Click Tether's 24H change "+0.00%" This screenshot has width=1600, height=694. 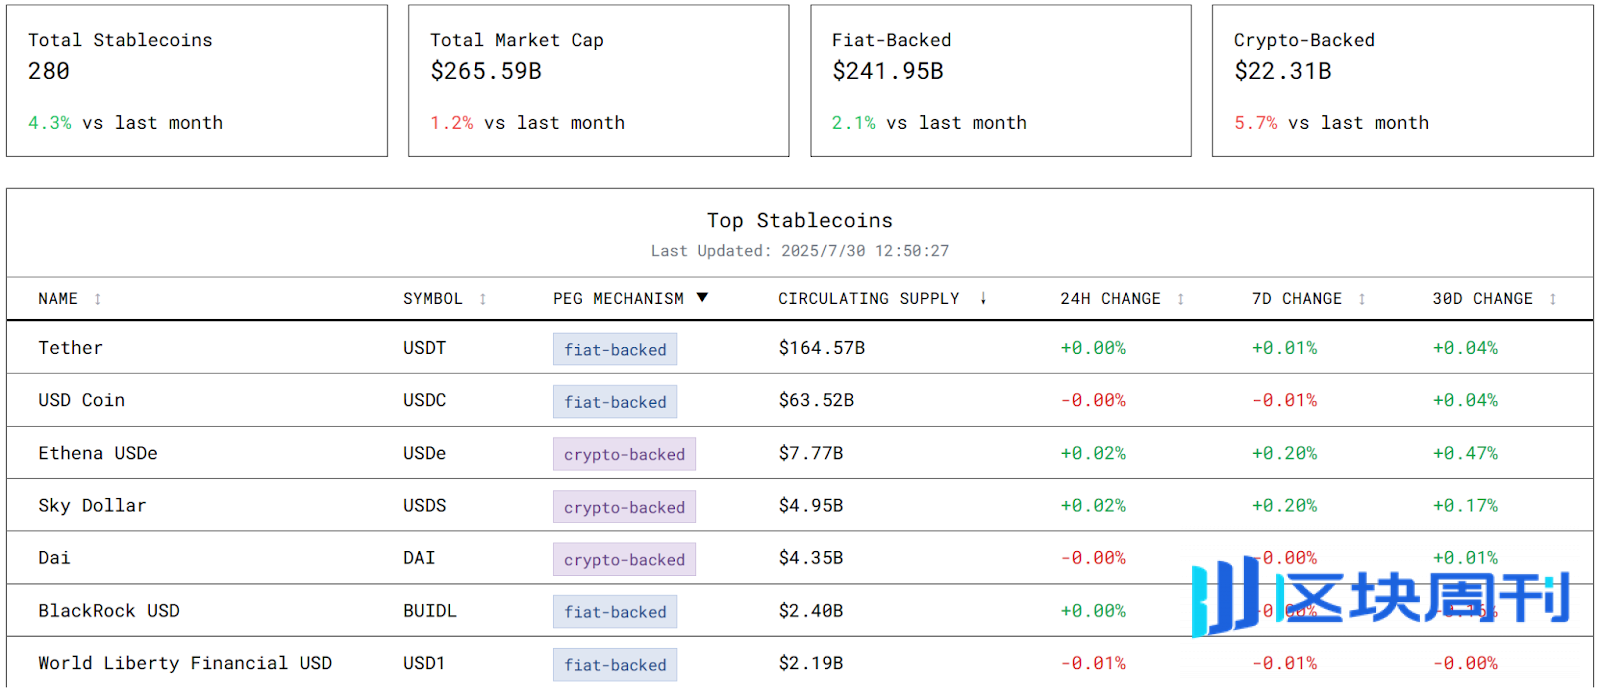[x=1093, y=348]
